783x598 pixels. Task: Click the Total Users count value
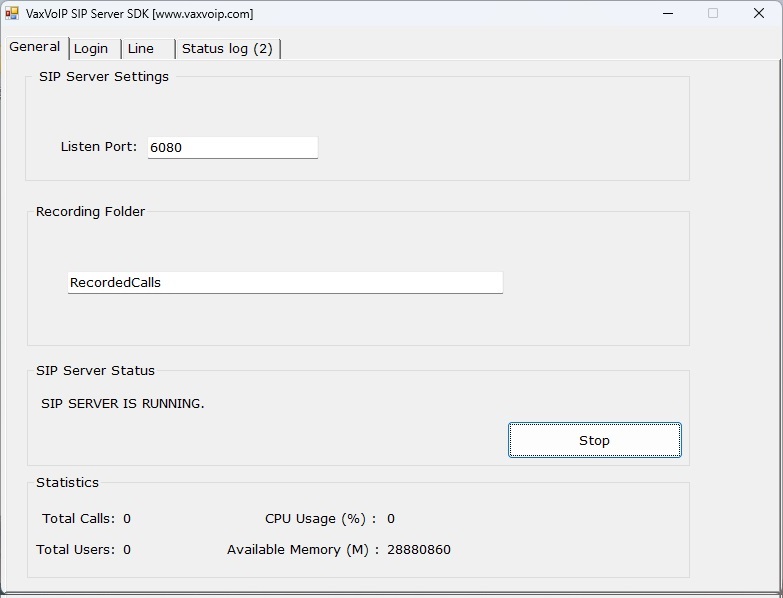point(127,550)
